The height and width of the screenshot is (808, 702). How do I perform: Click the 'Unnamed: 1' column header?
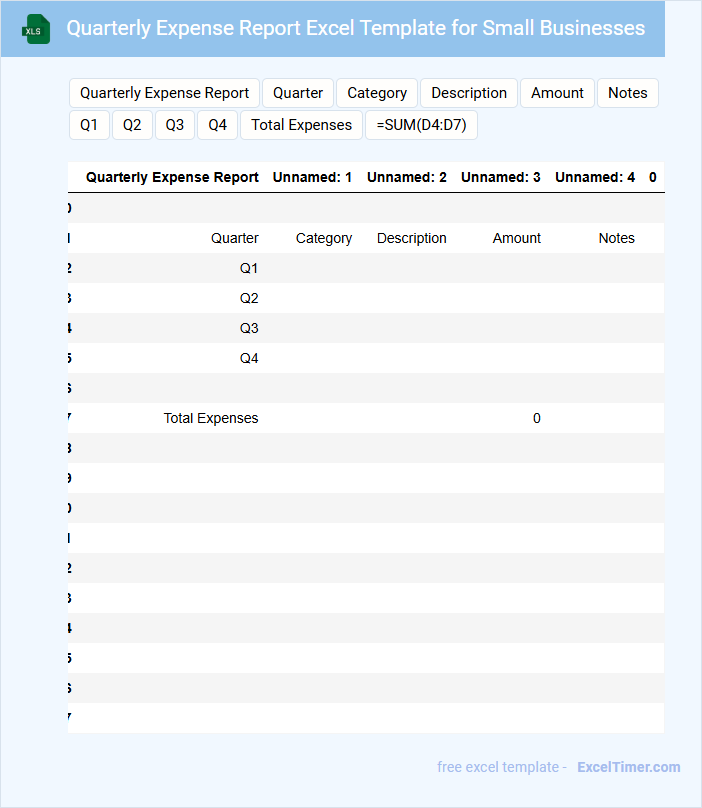tap(312, 177)
